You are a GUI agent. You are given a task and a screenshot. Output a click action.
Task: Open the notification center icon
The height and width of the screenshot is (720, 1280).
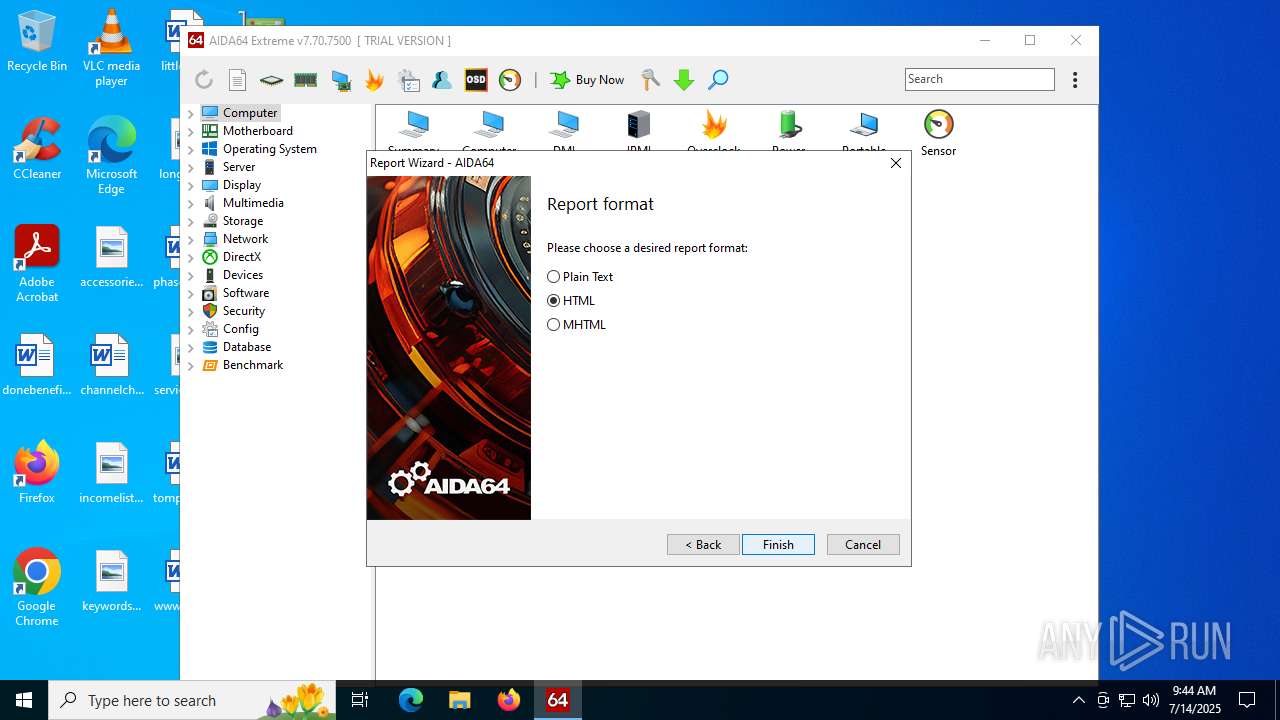click(1247, 700)
